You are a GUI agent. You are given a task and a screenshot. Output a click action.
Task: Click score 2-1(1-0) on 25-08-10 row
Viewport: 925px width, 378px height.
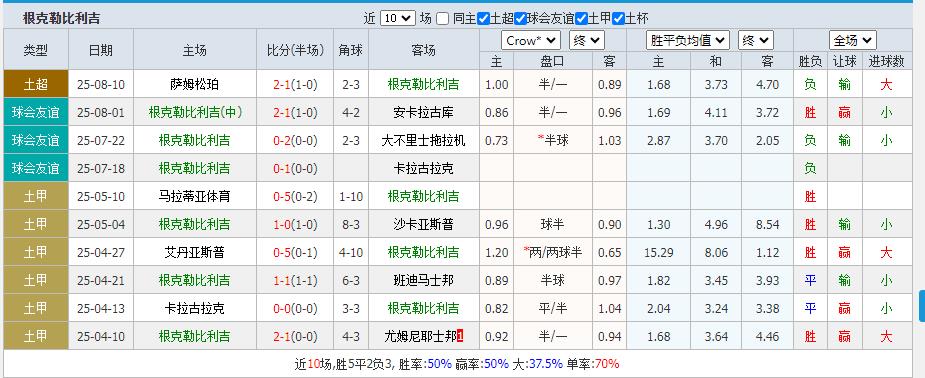pyautogui.click(x=295, y=84)
